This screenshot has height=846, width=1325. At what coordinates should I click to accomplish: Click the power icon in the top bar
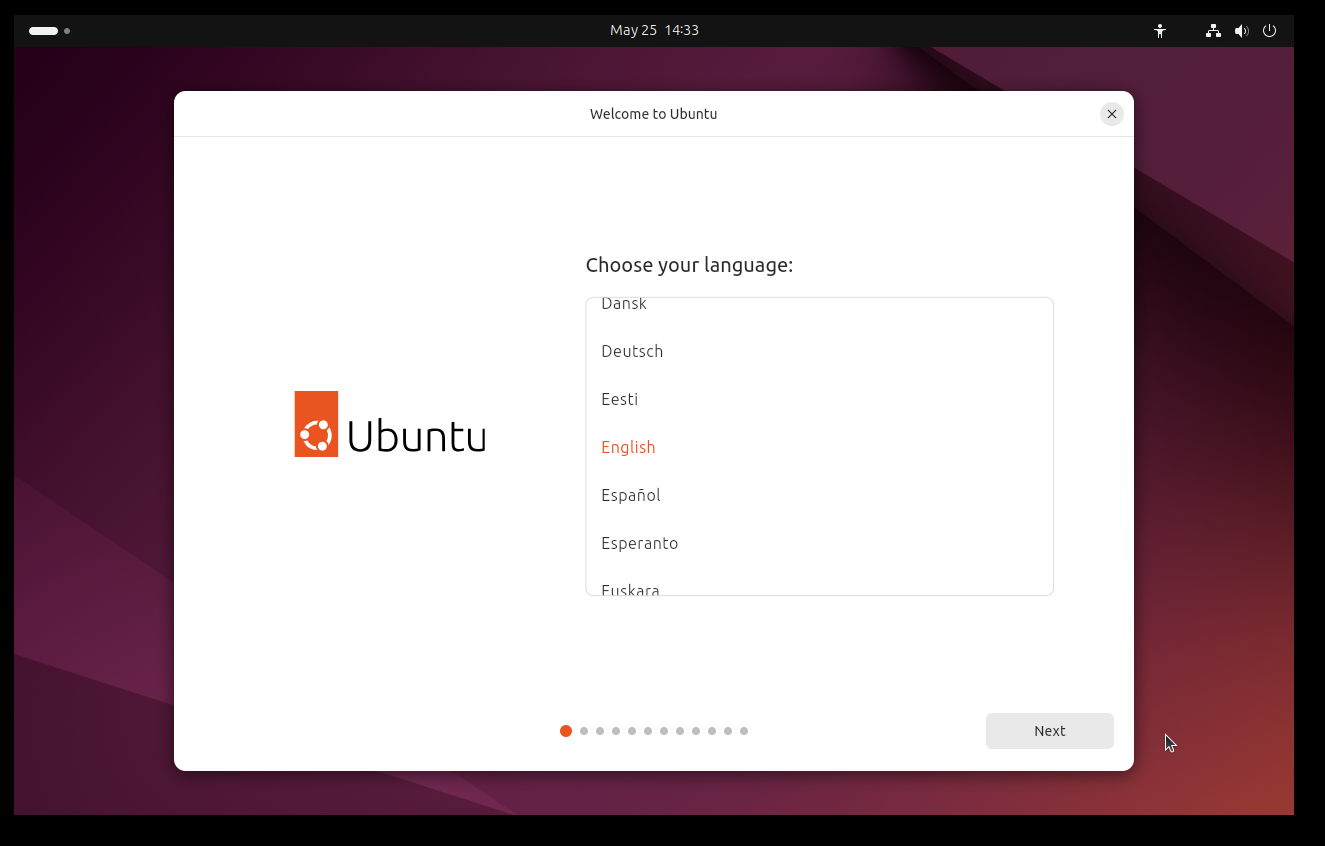pos(1270,31)
